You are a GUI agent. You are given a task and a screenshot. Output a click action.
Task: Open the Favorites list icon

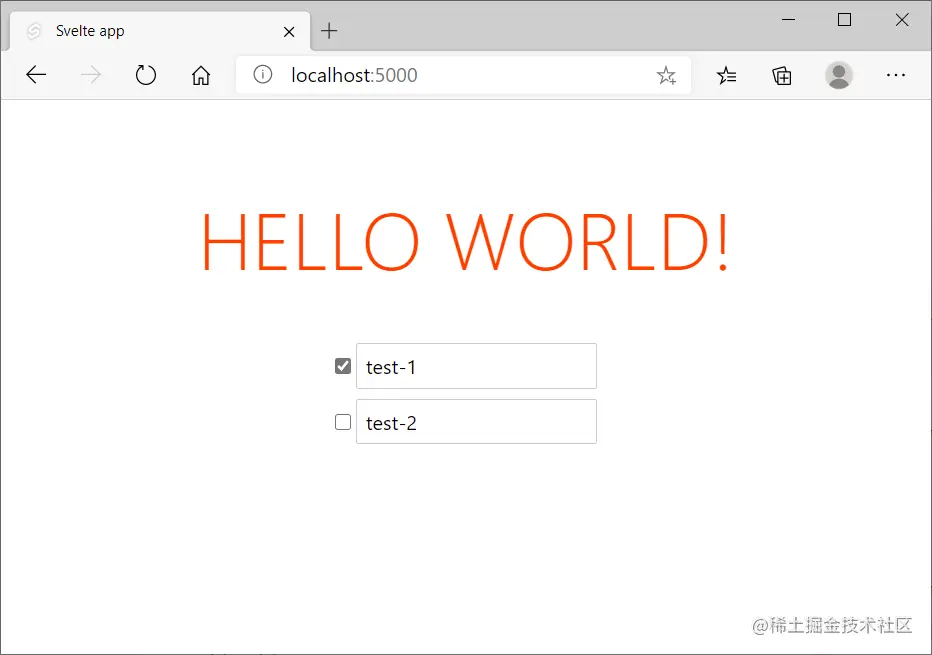[x=726, y=75]
